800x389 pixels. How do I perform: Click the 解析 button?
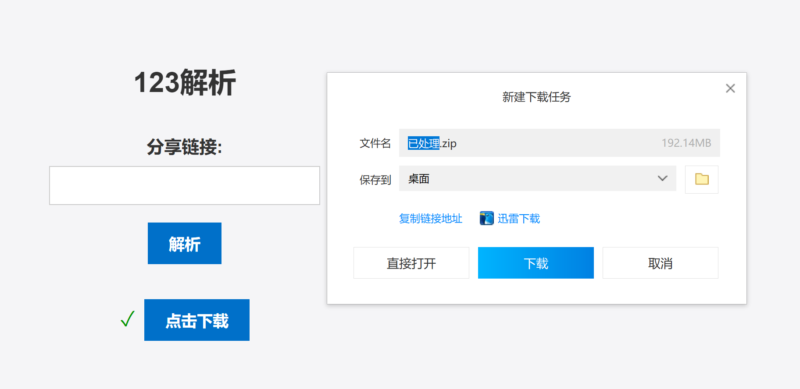click(x=185, y=244)
